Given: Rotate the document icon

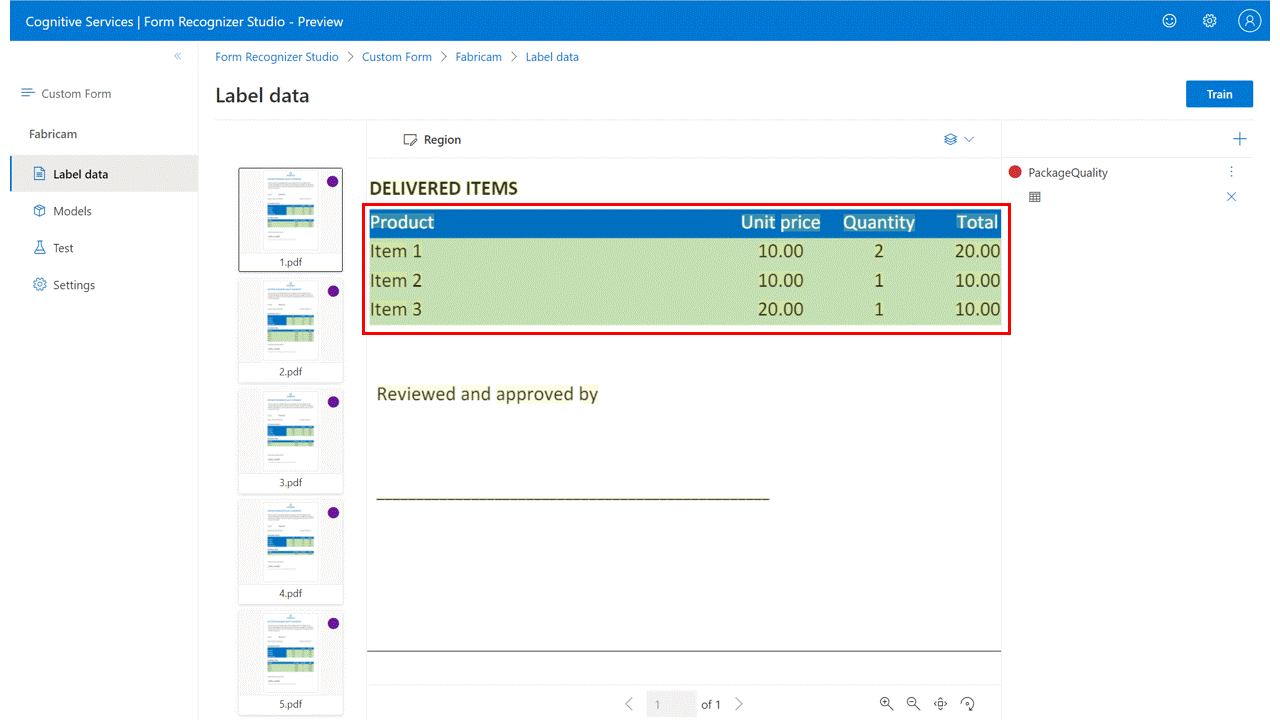Looking at the screenshot, I should pos(967,704).
